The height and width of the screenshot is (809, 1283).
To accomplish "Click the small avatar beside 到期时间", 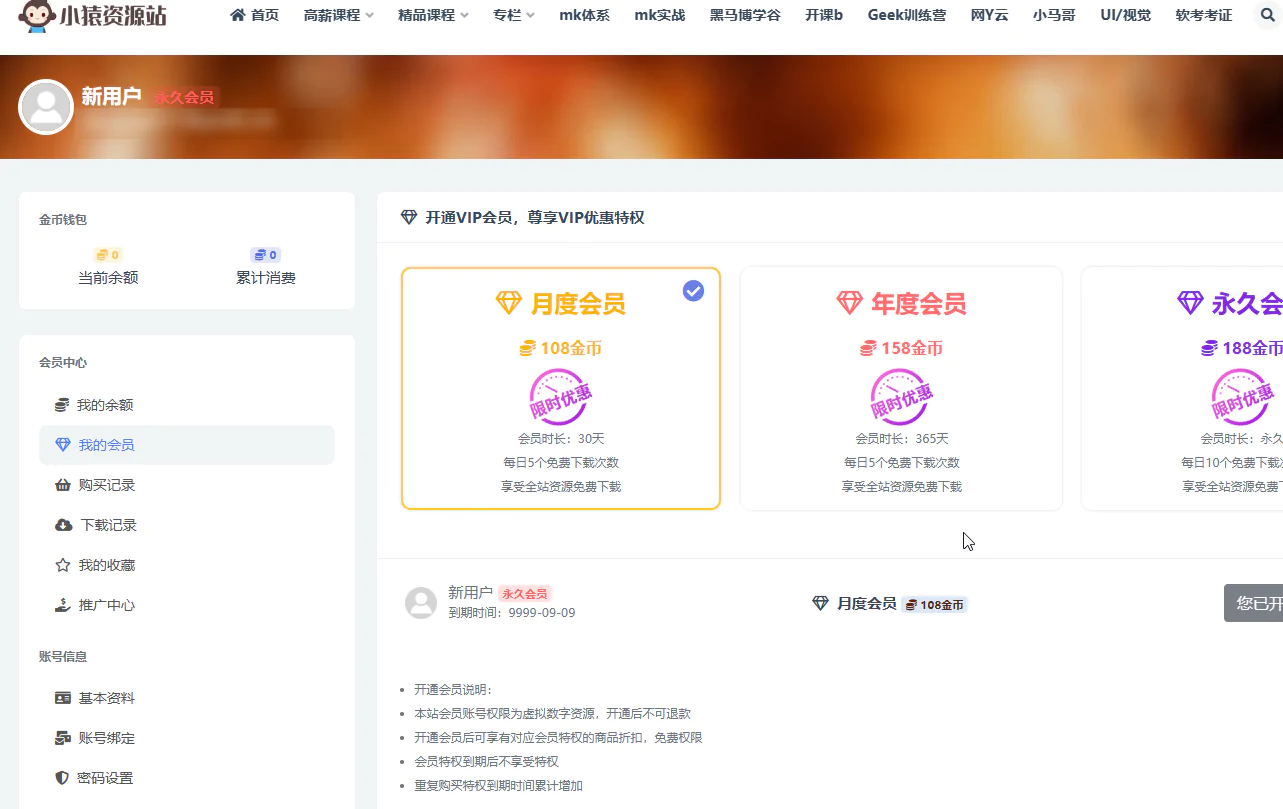I will [421, 603].
